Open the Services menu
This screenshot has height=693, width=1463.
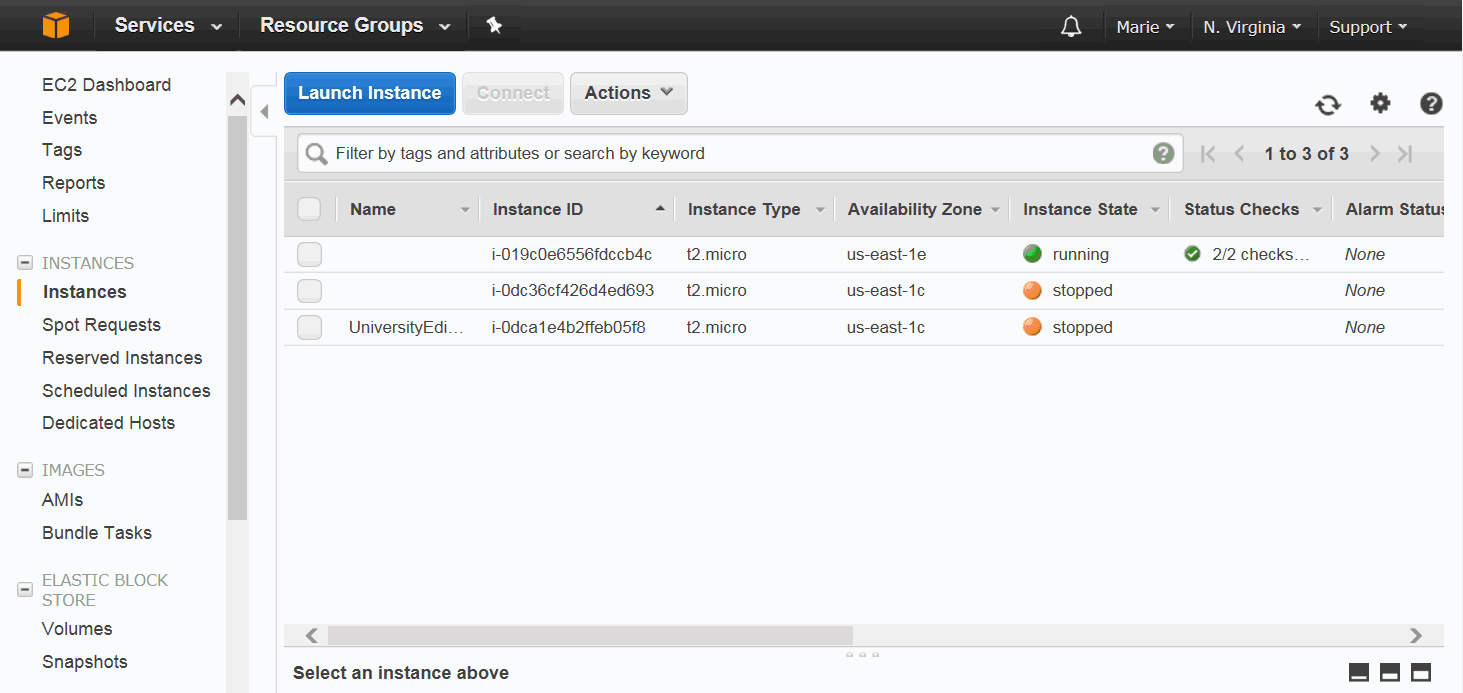[167, 26]
